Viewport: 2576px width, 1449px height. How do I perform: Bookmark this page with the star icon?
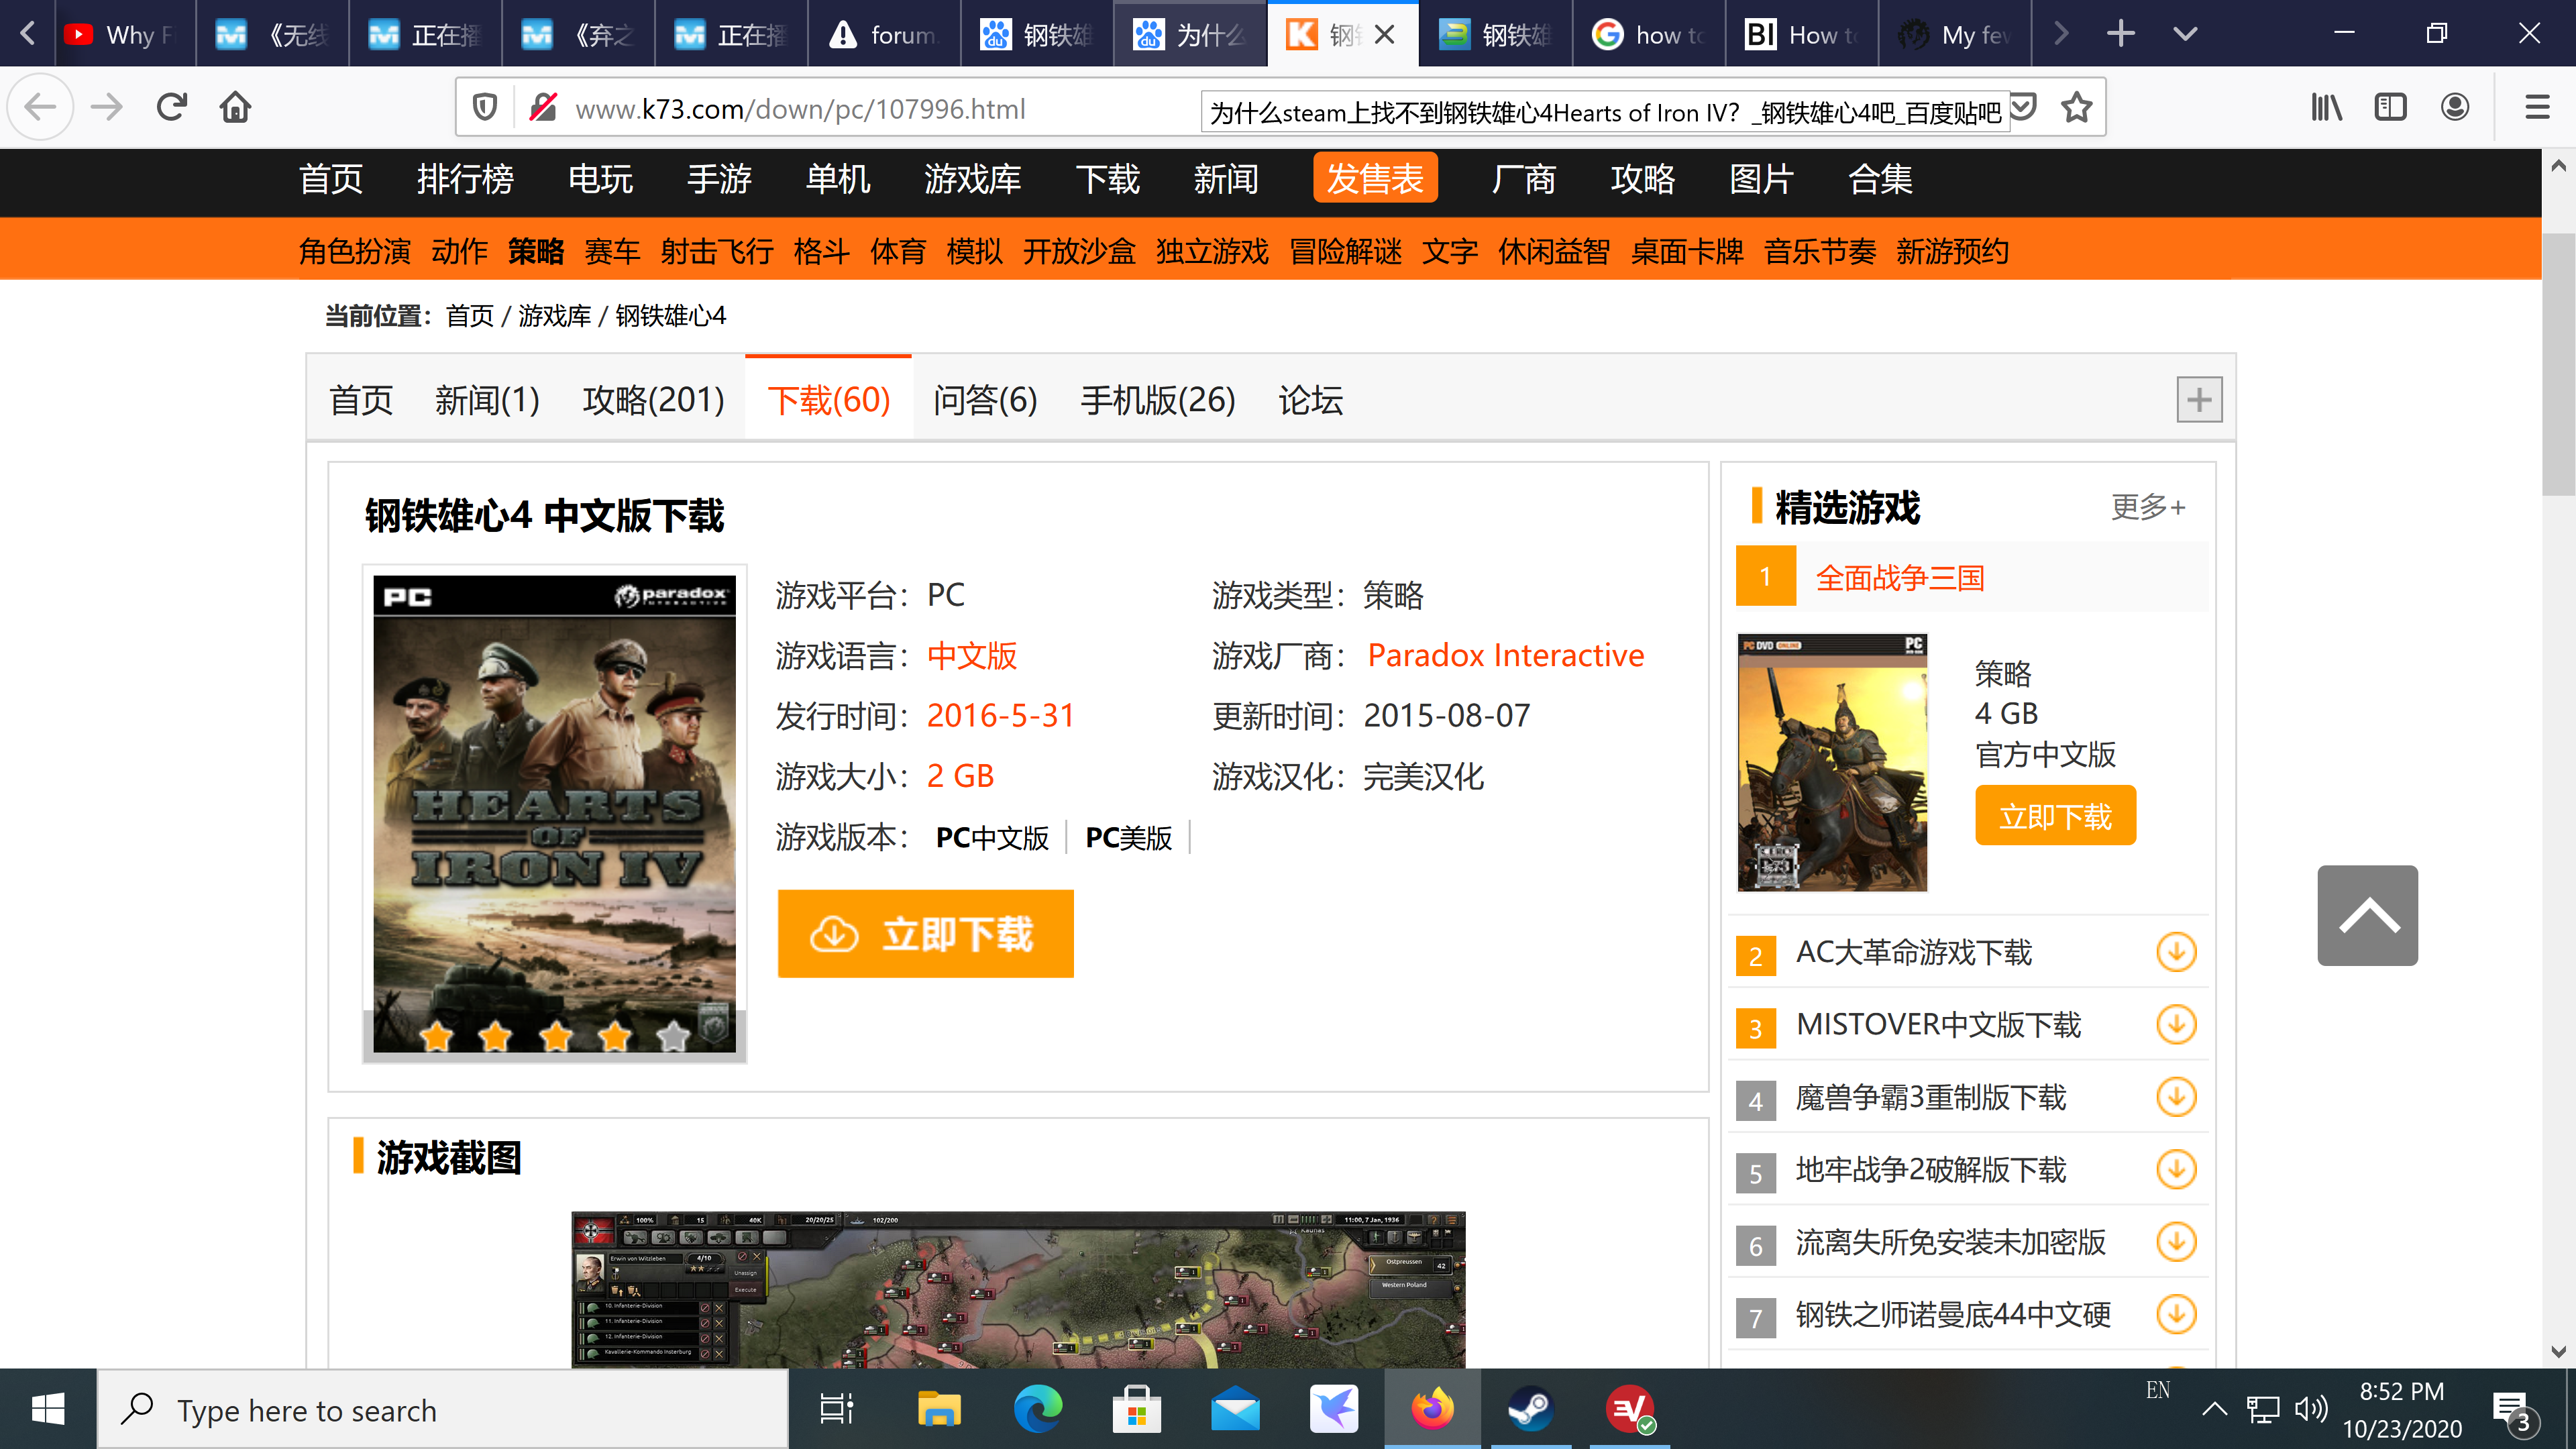[2076, 107]
